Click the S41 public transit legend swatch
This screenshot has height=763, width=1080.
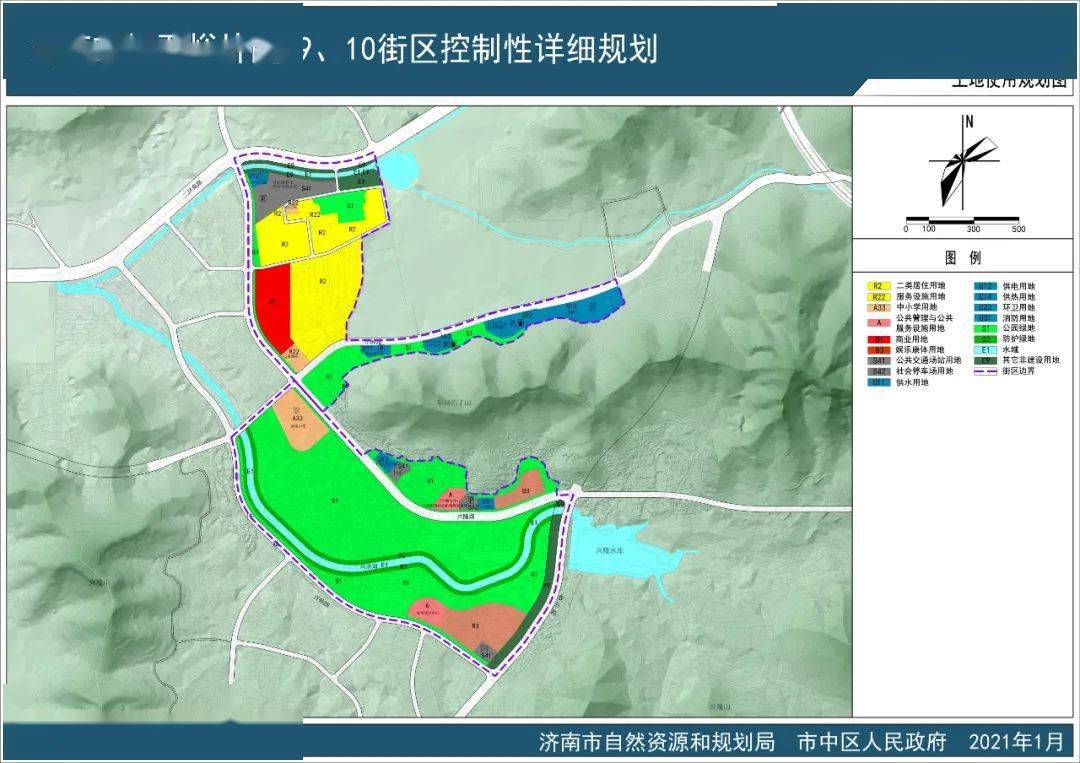[879, 360]
